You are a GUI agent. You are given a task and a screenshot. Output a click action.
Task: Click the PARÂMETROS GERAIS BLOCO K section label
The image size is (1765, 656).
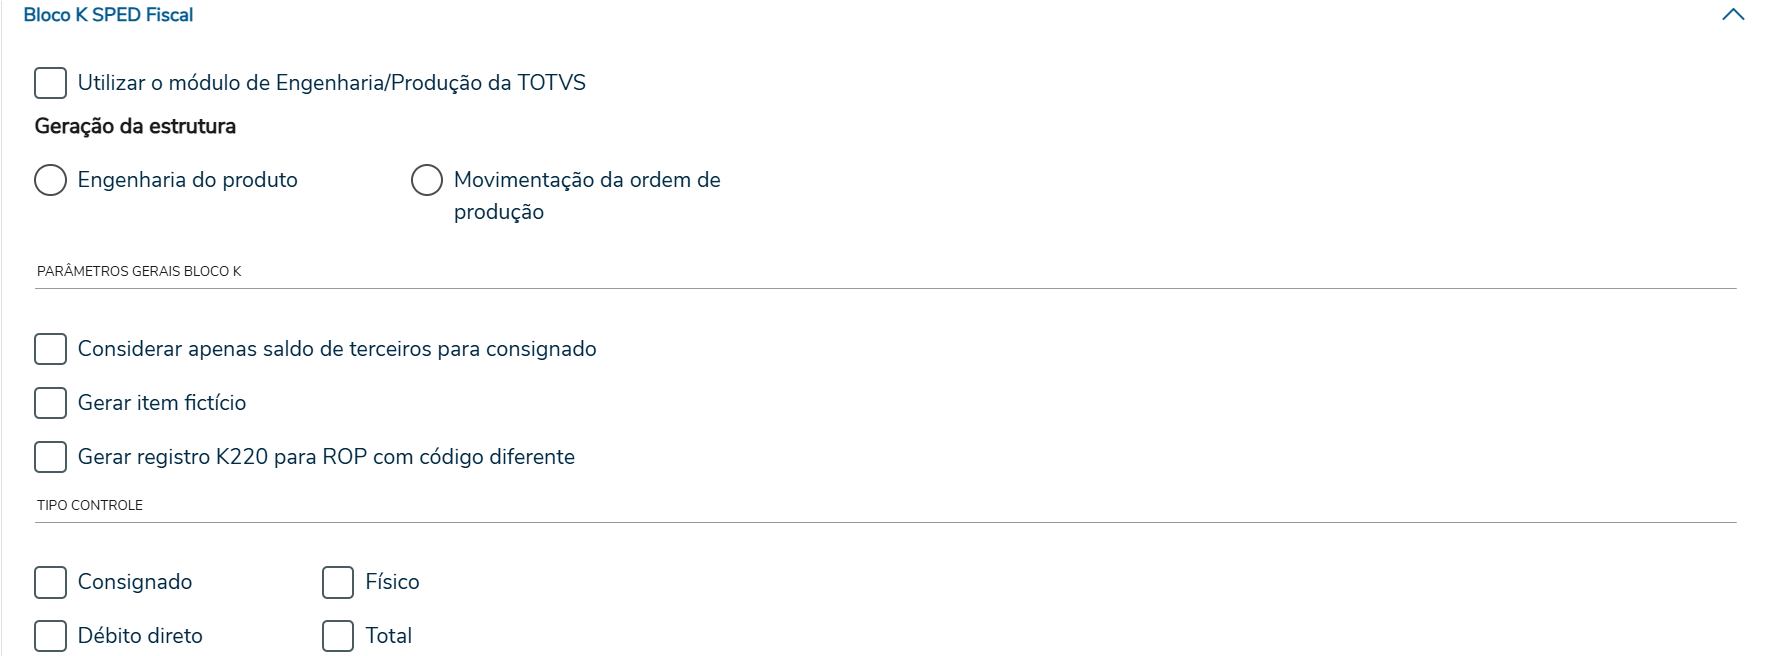point(139,271)
